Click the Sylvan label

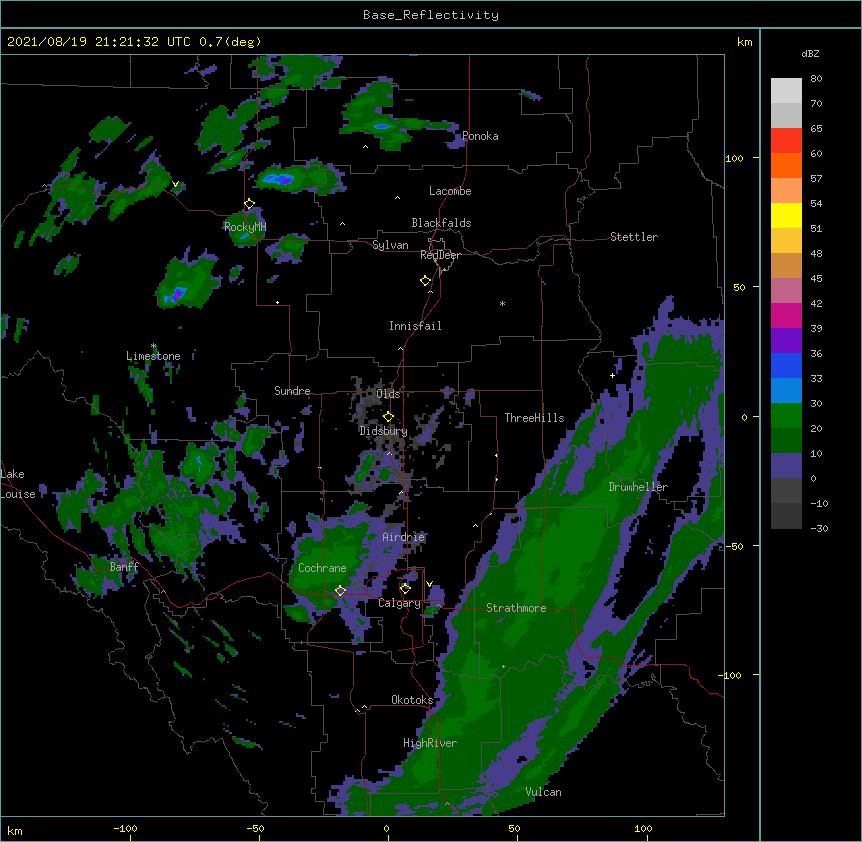(390, 245)
